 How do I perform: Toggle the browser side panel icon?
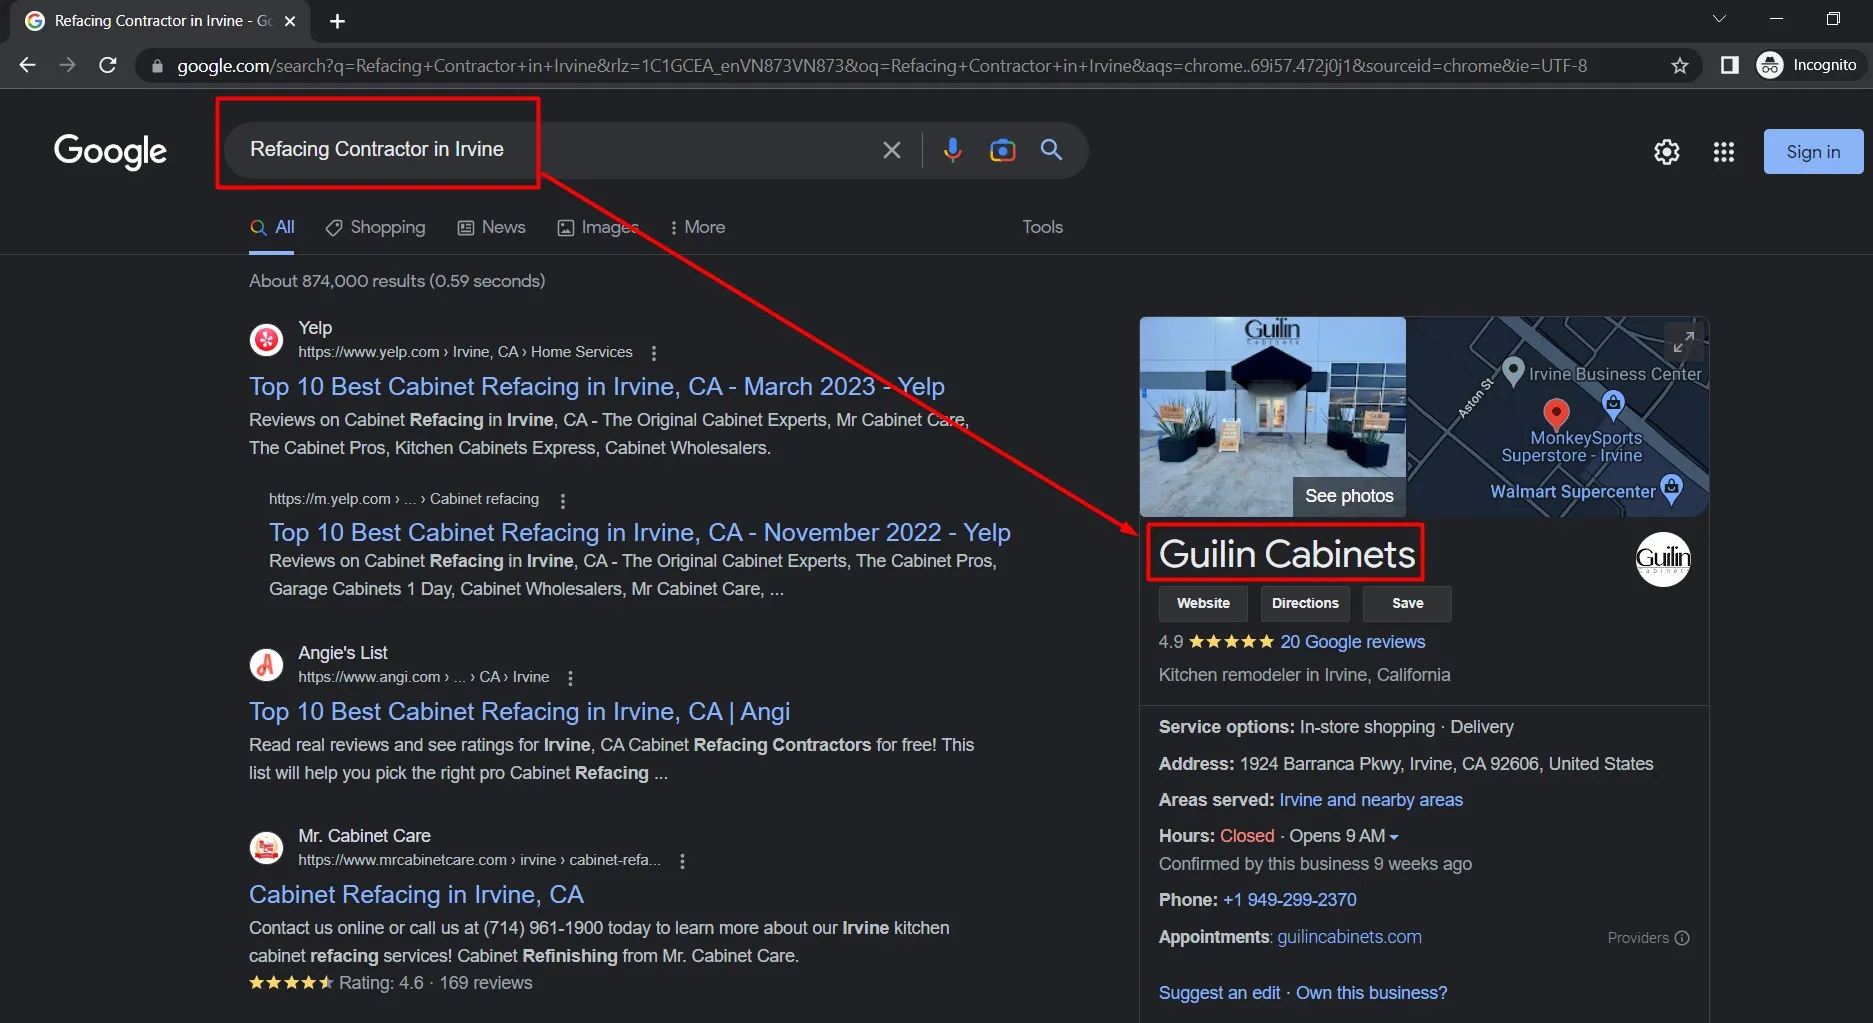(1729, 65)
